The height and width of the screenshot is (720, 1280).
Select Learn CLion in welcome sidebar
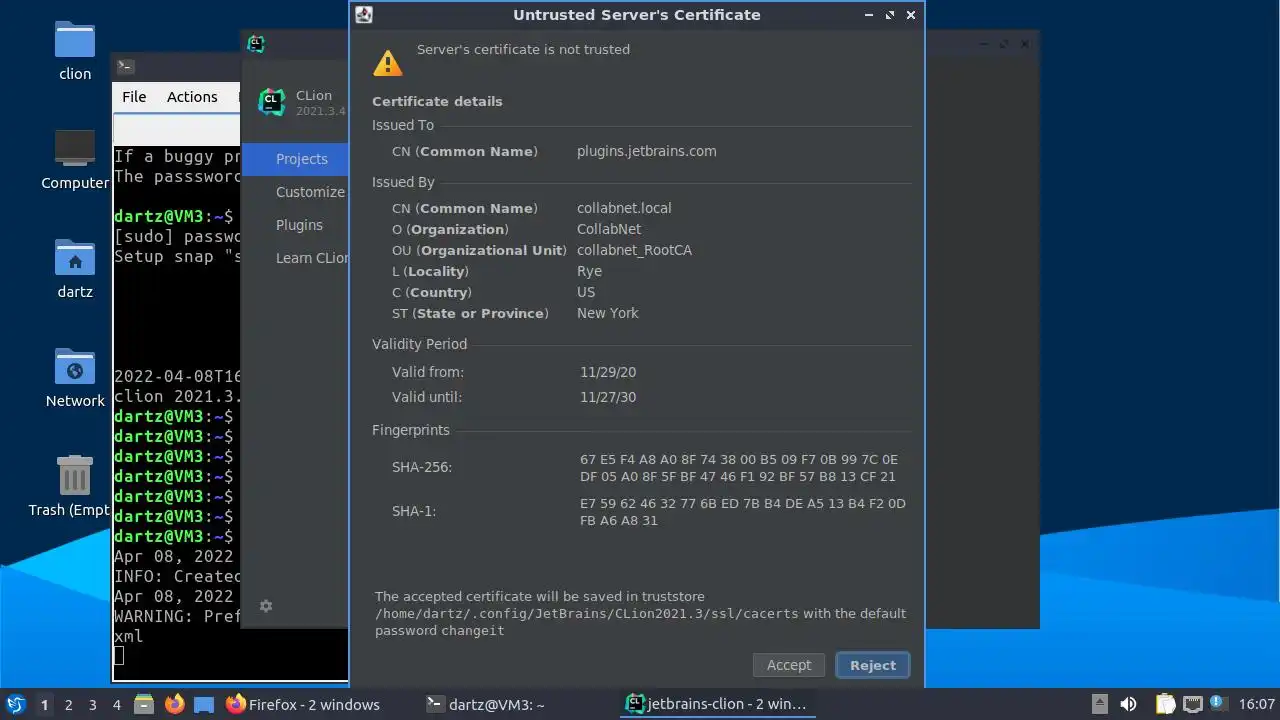point(295,258)
